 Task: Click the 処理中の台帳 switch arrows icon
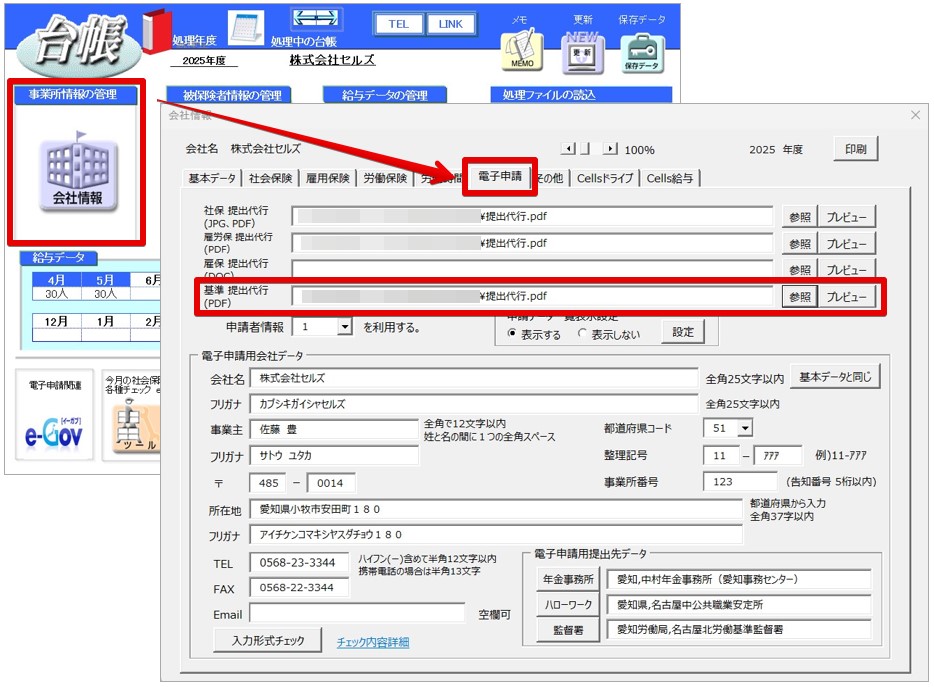pos(316,19)
